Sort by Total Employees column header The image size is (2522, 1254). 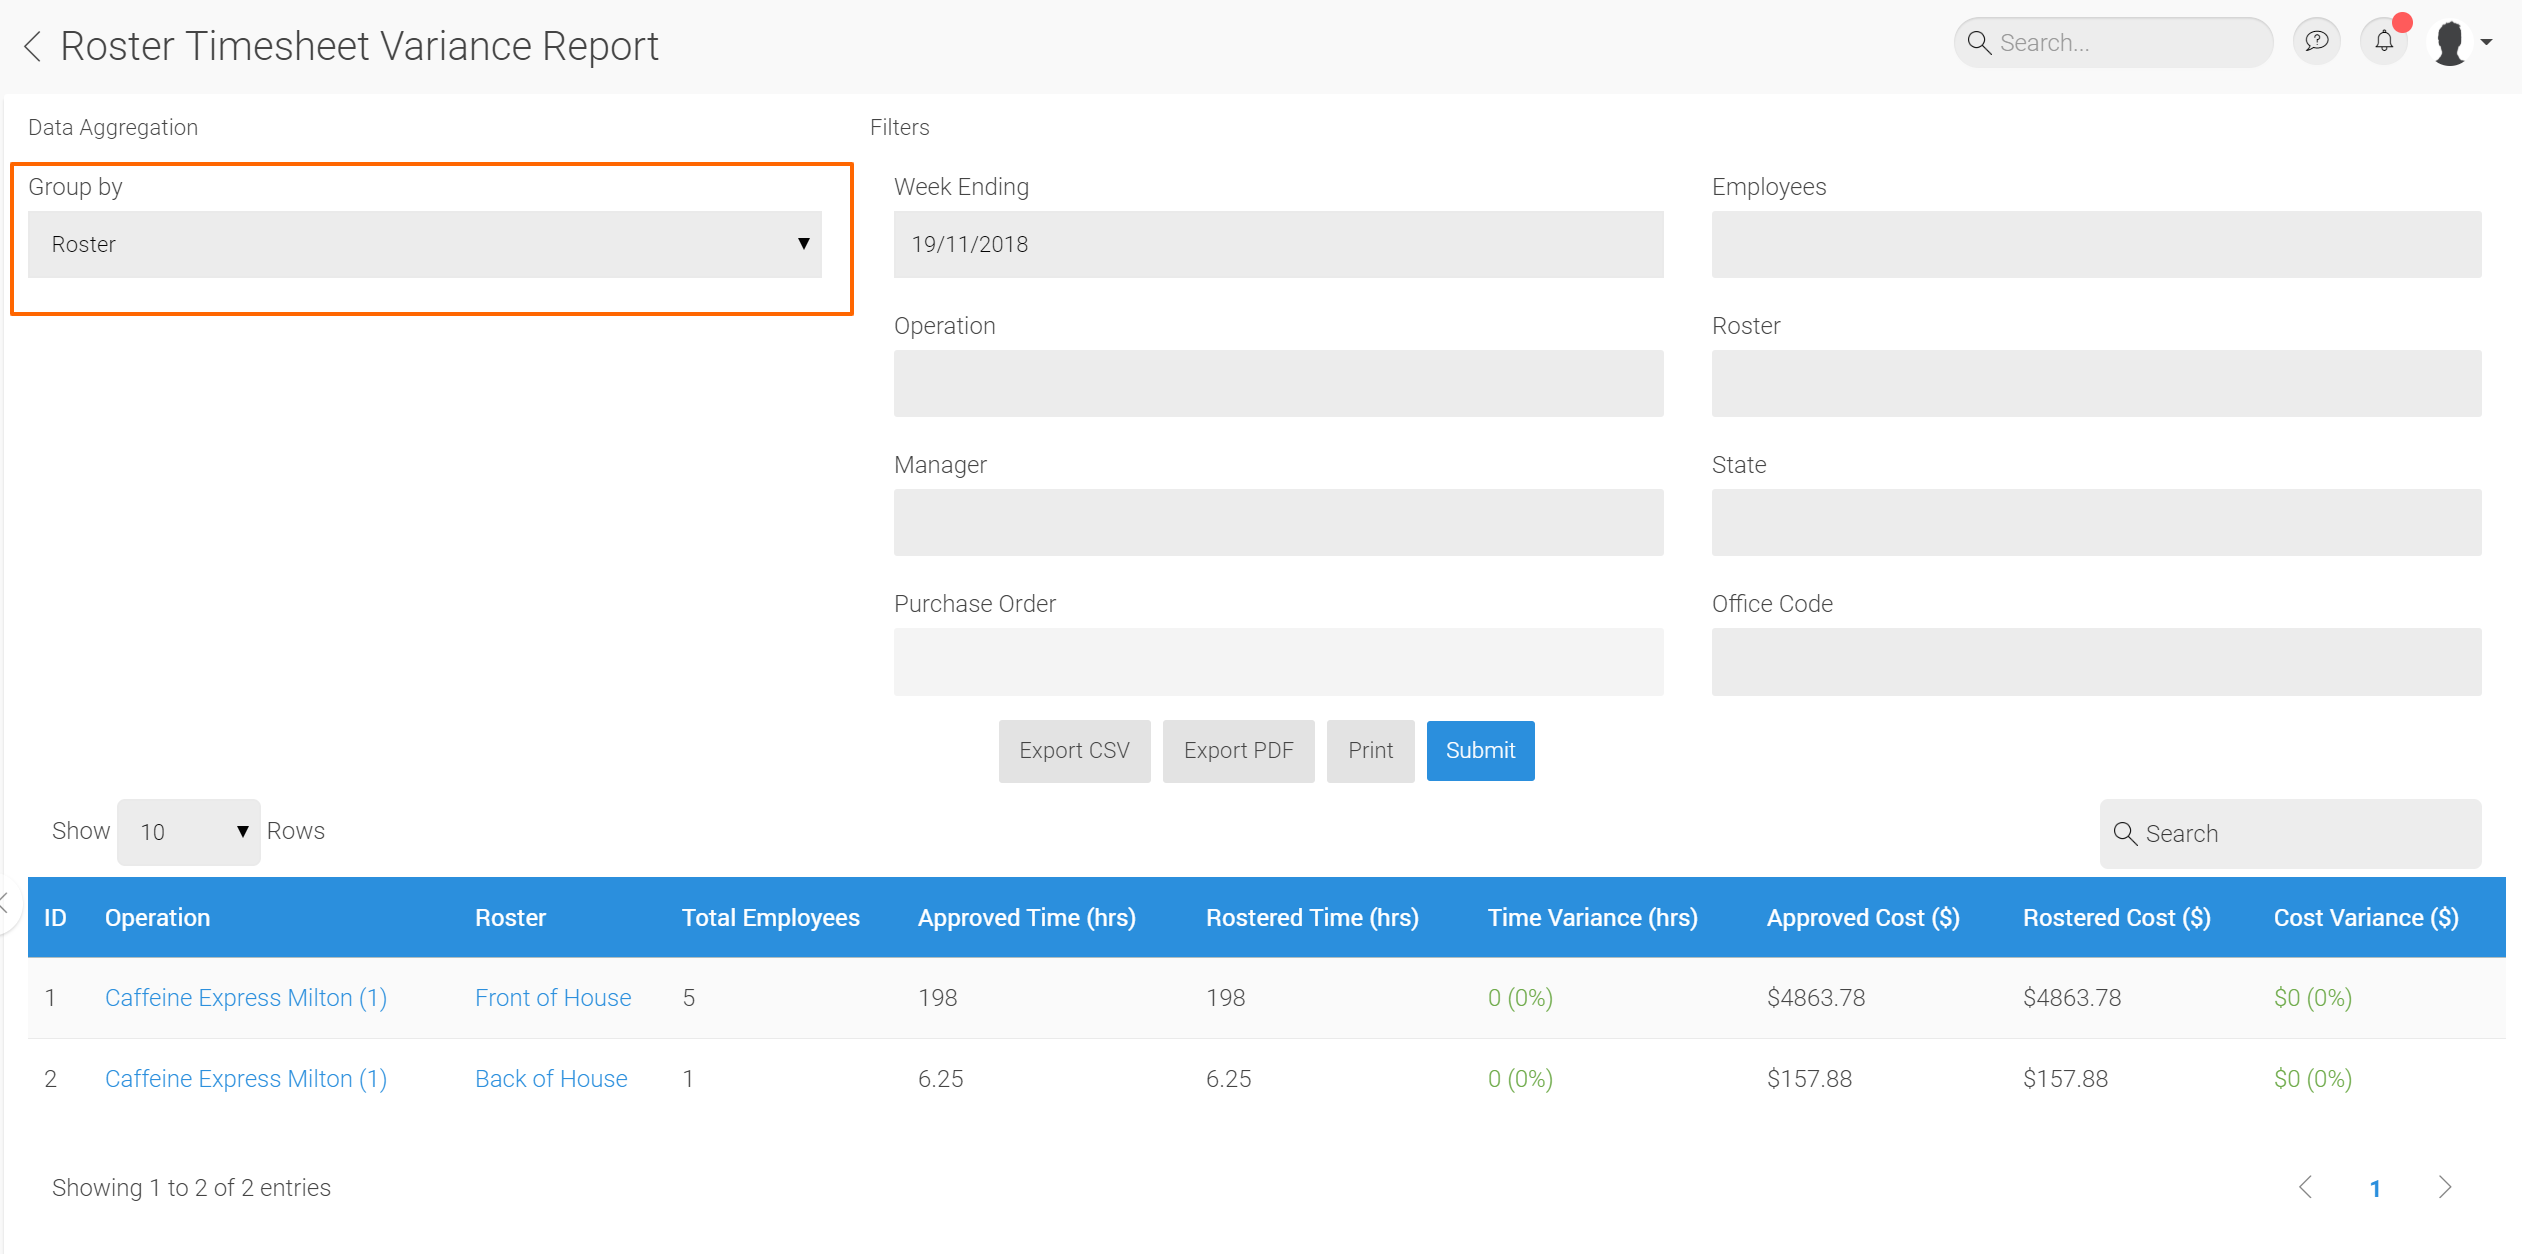click(770, 917)
